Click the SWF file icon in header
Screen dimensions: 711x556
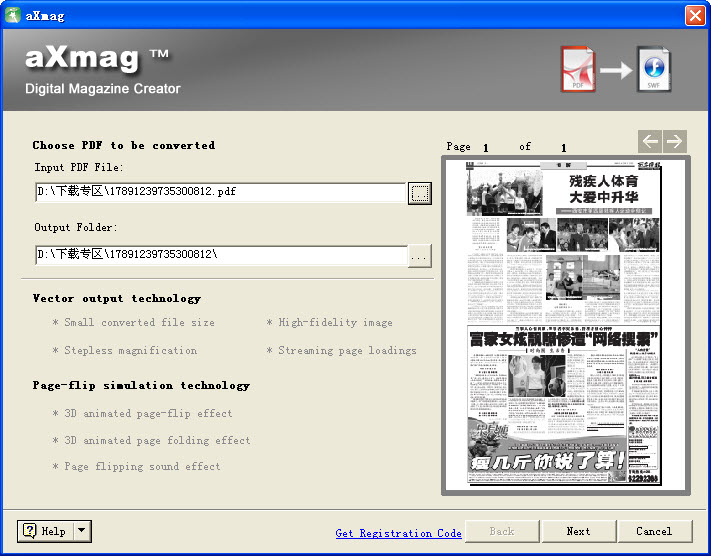(654, 69)
